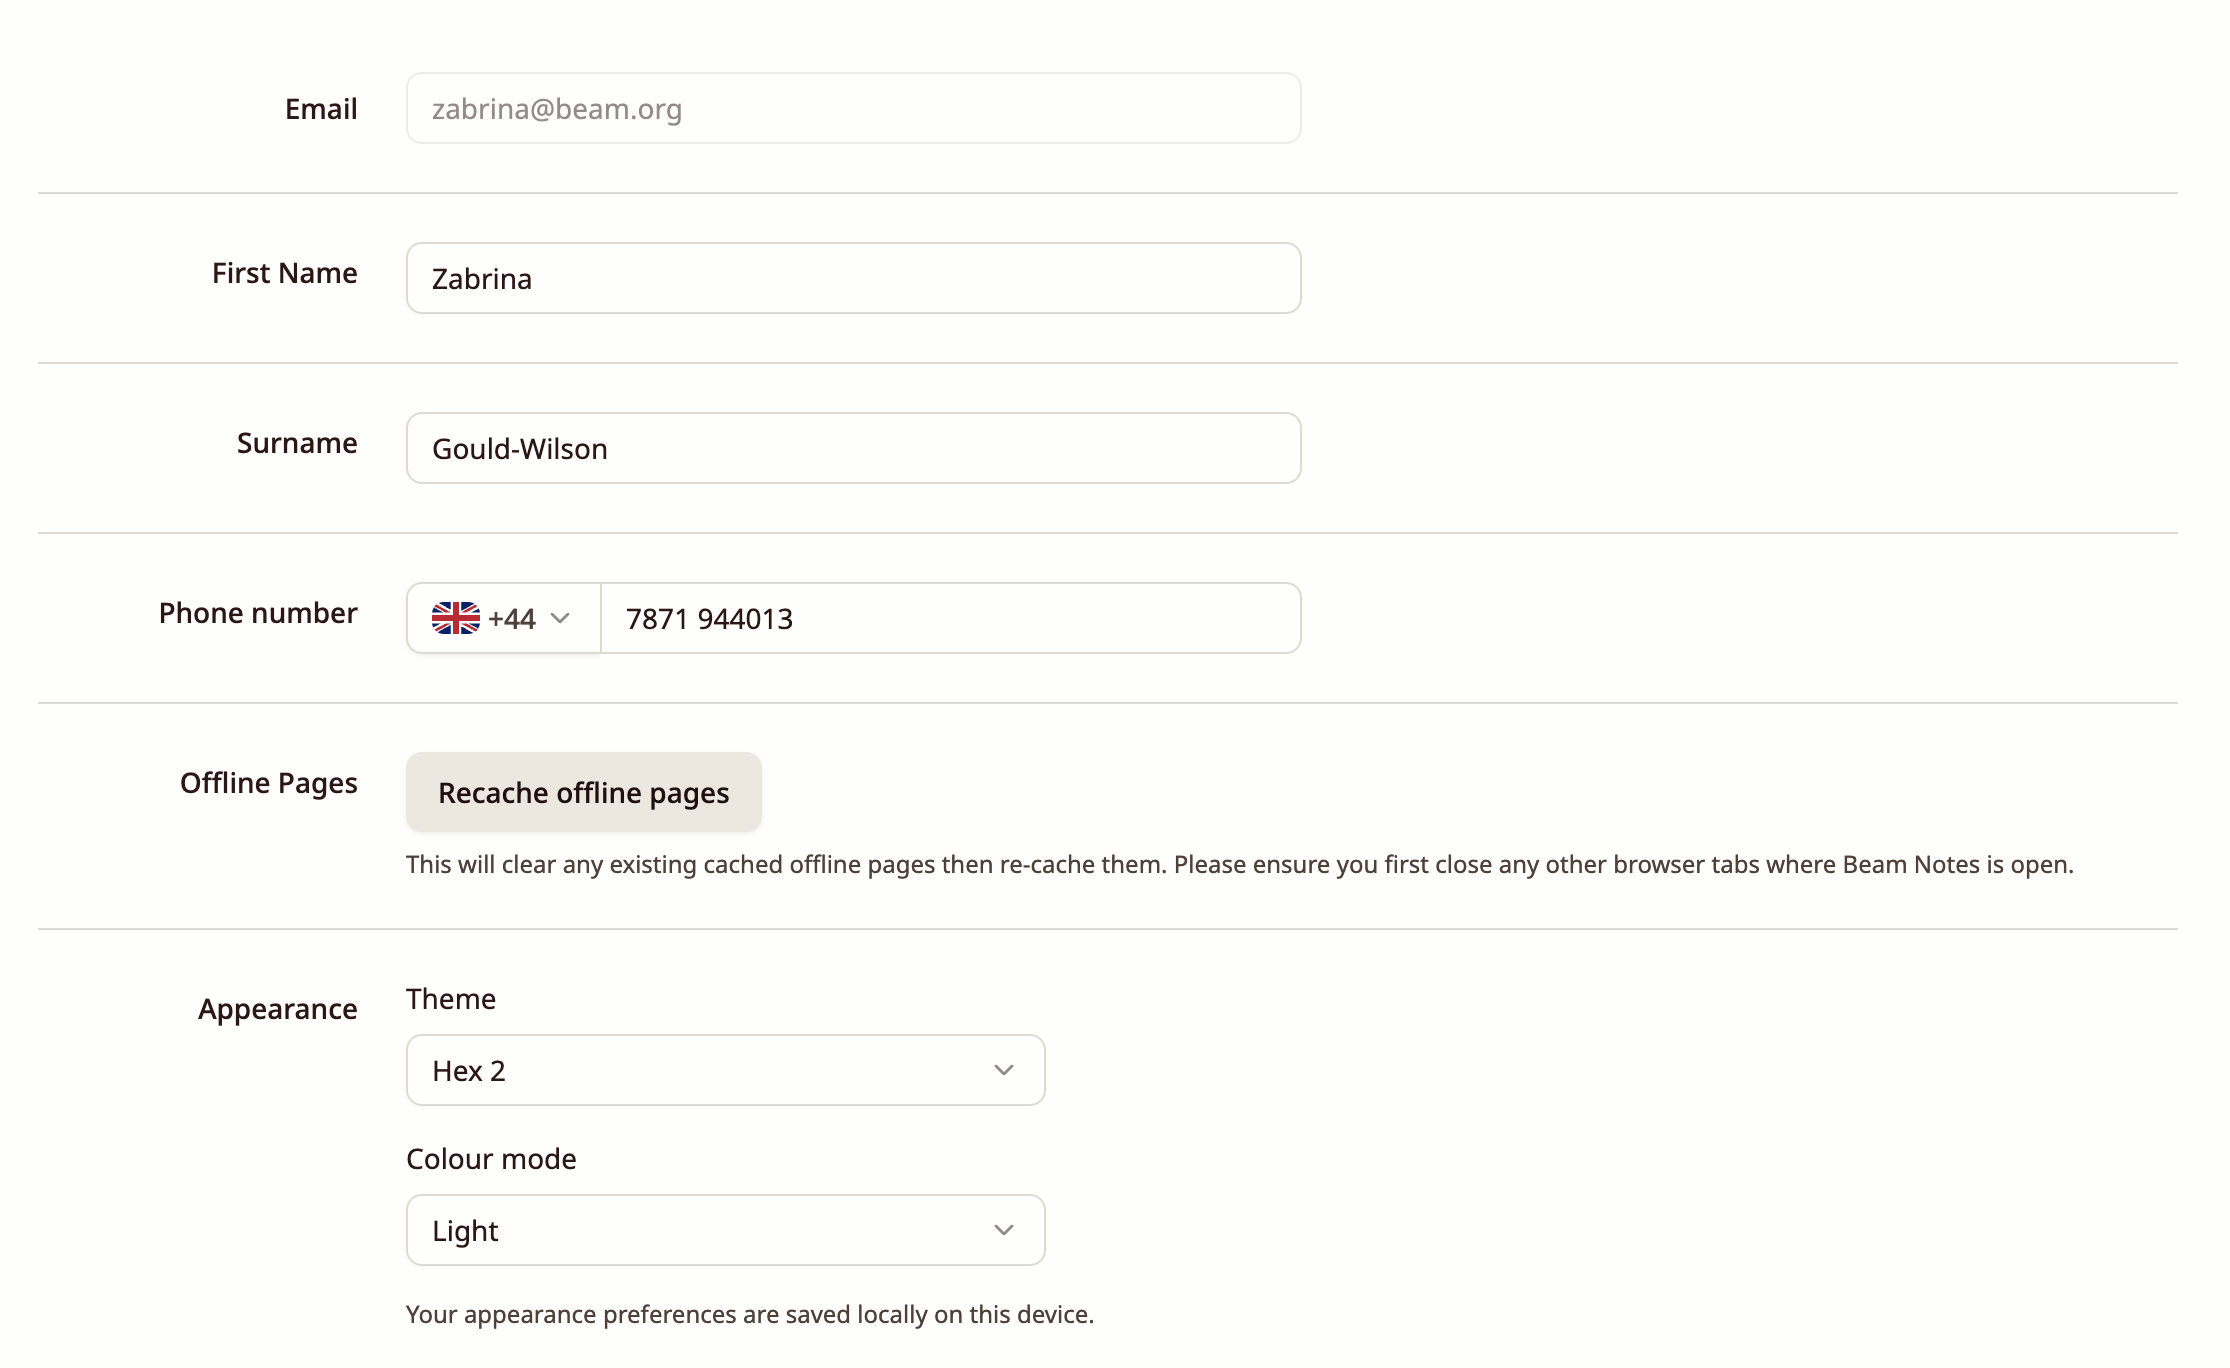Focus the Email field with zabrina@beam.org
2230x1368 pixels.
[x=854, y=108]
